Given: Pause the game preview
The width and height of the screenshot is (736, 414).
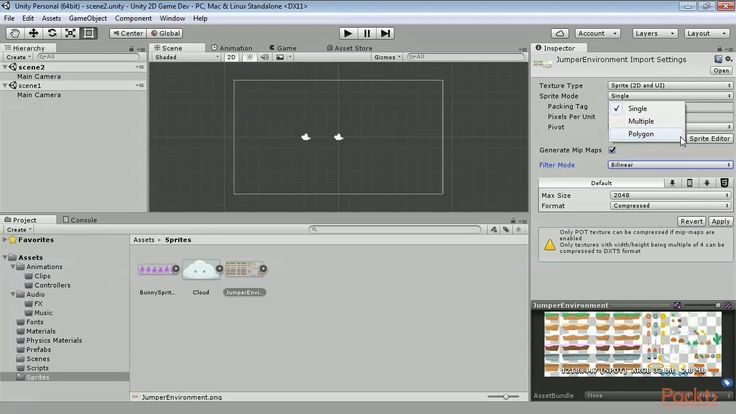Looking at the screenshot, I should pos(367,33).
